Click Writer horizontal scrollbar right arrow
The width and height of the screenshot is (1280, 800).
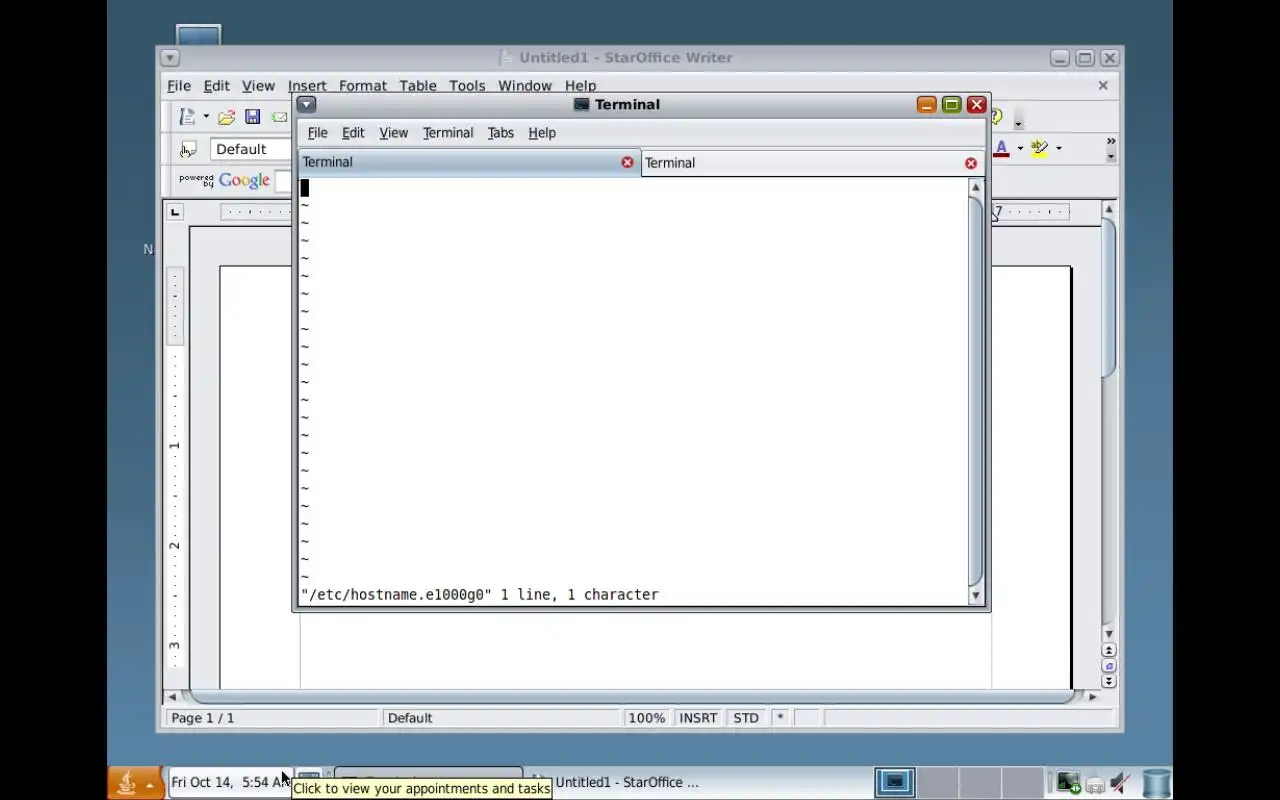coord(1092,697)
